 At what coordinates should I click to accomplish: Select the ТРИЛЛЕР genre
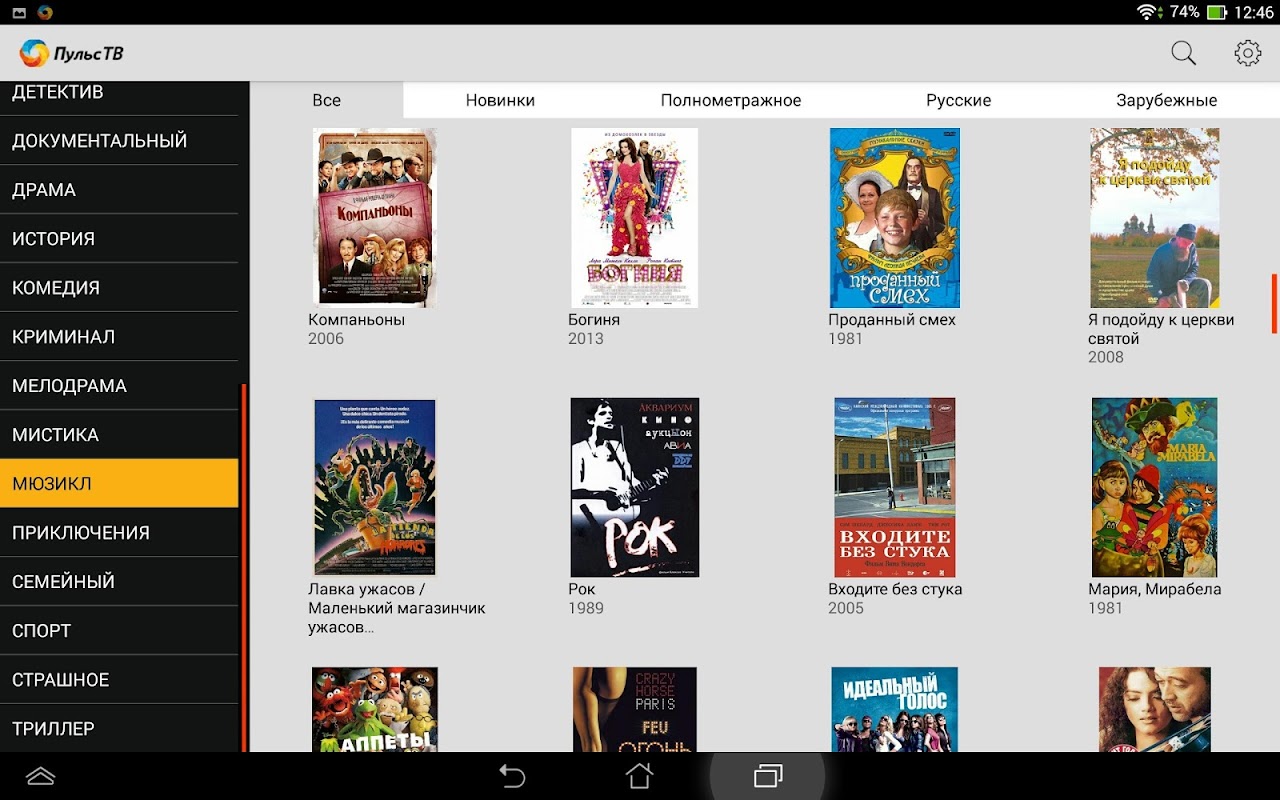[119, 728]
